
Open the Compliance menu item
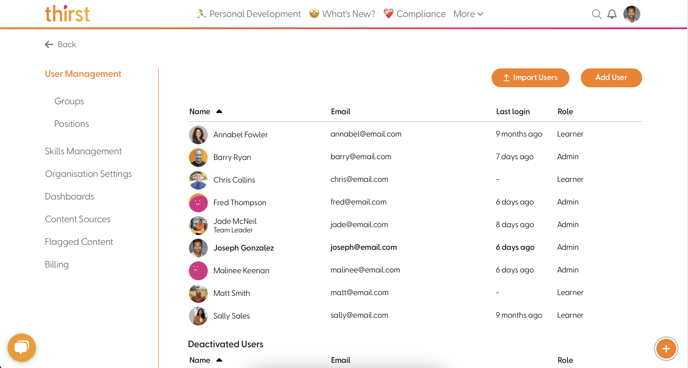[415, 14]
